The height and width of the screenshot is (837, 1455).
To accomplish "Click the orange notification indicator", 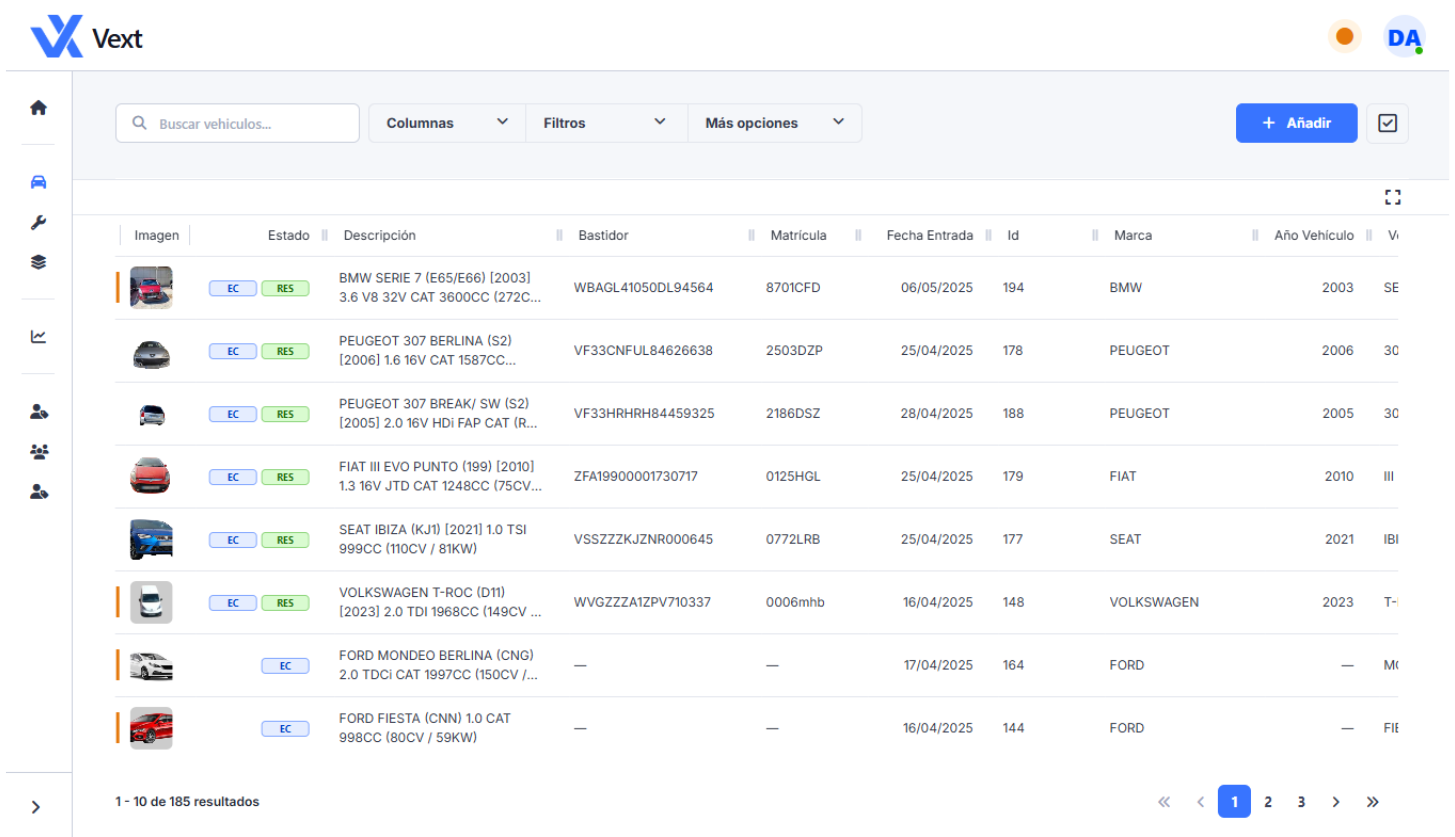I will pyautogui.click(x=1344, y=37).
